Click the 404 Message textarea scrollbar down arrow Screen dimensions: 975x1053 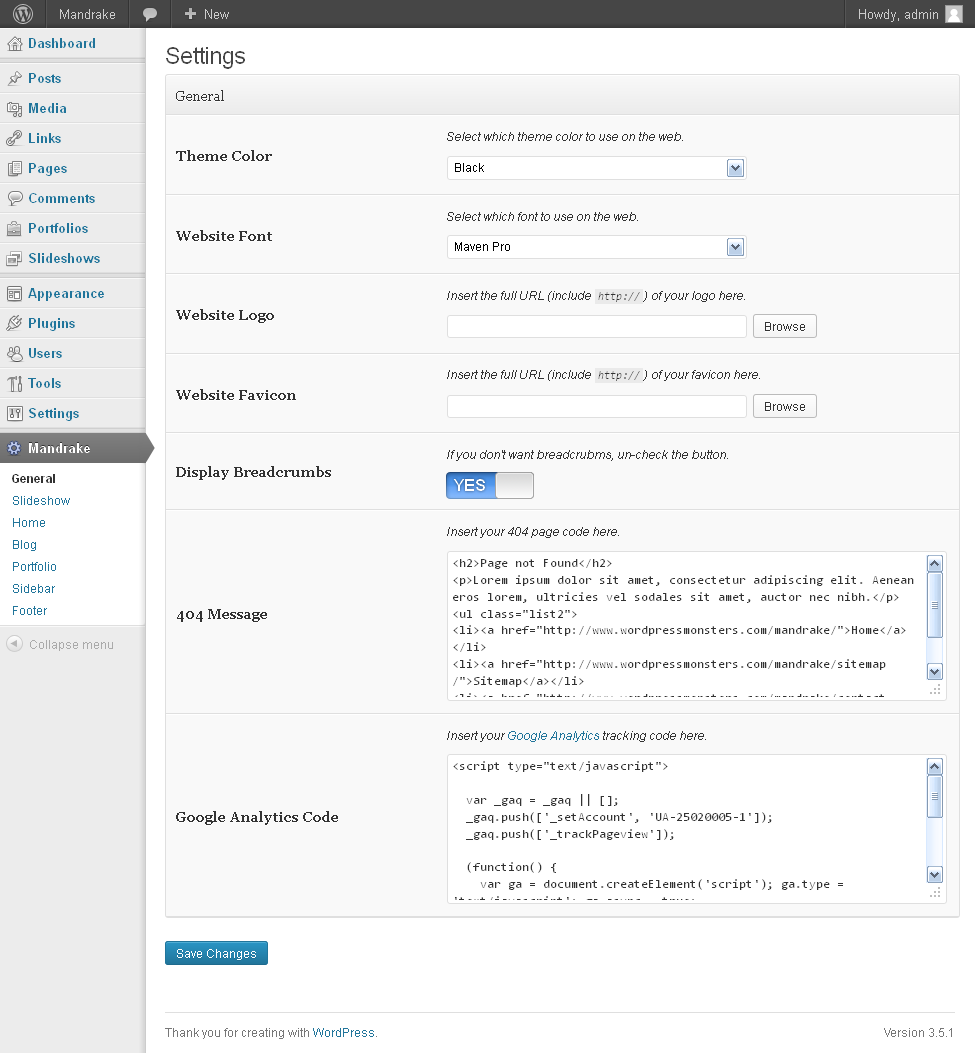[935, 672]
